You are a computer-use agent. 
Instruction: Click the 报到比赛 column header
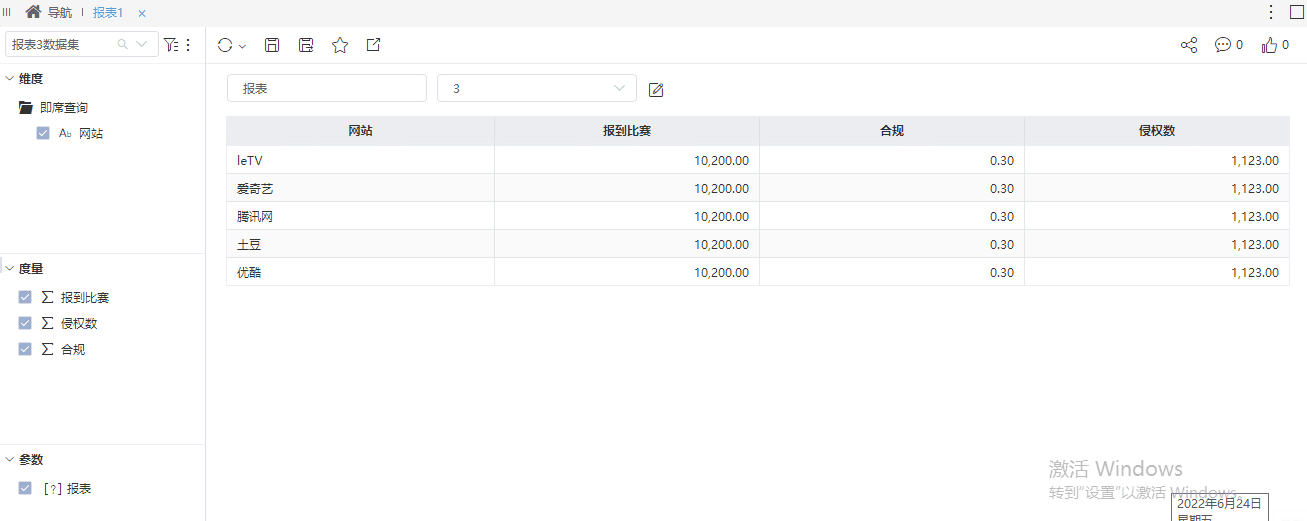[x=627, y=131]
